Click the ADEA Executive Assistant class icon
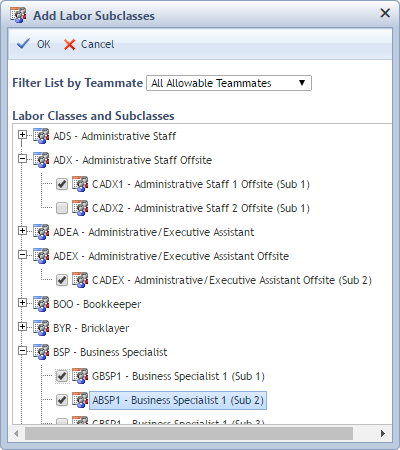The image size is (400, 450). pos(41,232)
